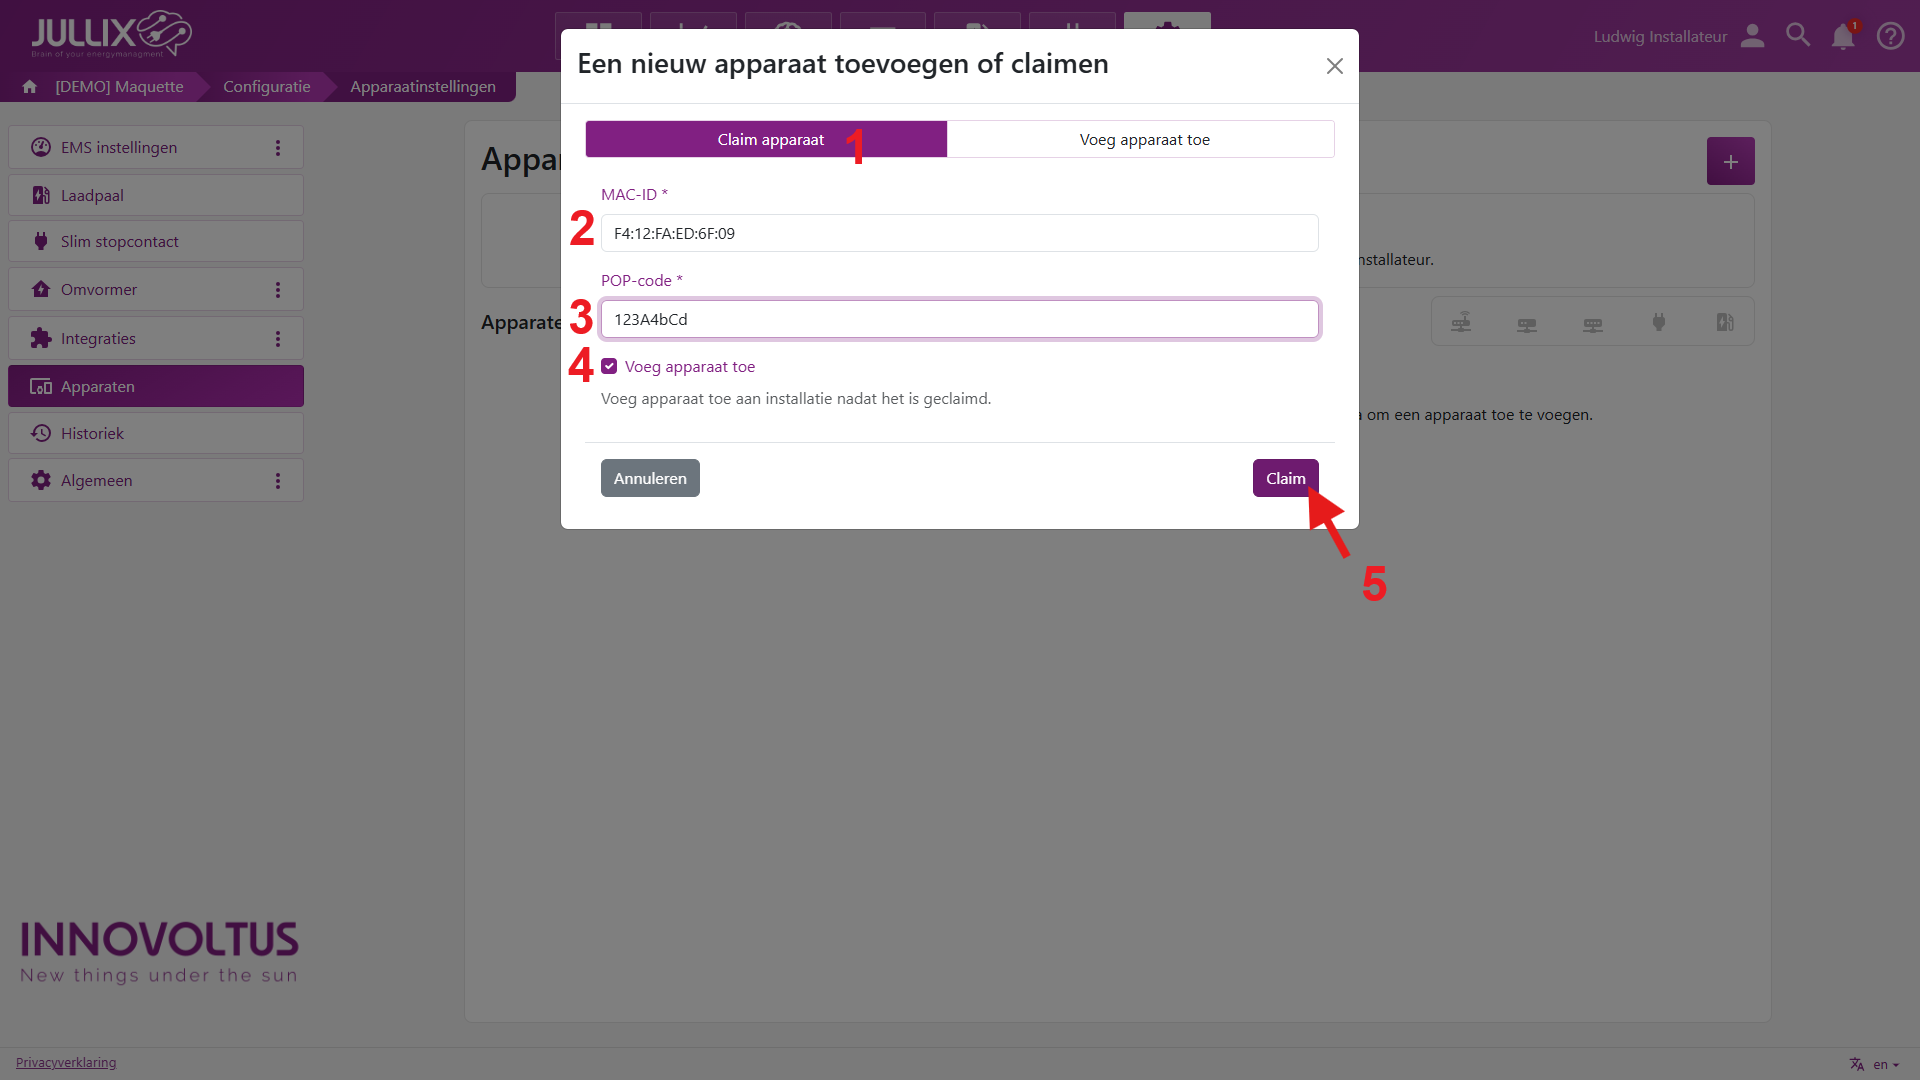The width and height of the screenshot is (1920, 1080).
Task: Click the plus button to add device
Action: click(1730, 162)
